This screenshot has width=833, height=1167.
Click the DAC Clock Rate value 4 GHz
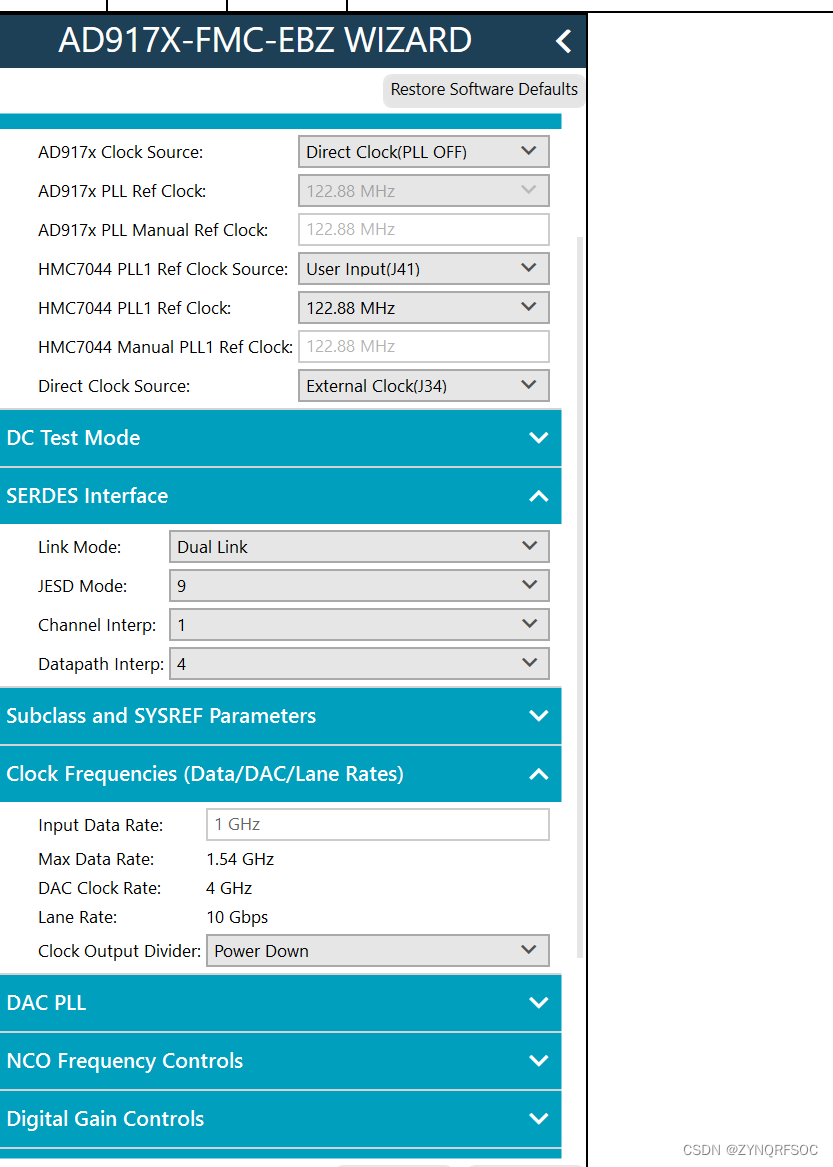229,888
